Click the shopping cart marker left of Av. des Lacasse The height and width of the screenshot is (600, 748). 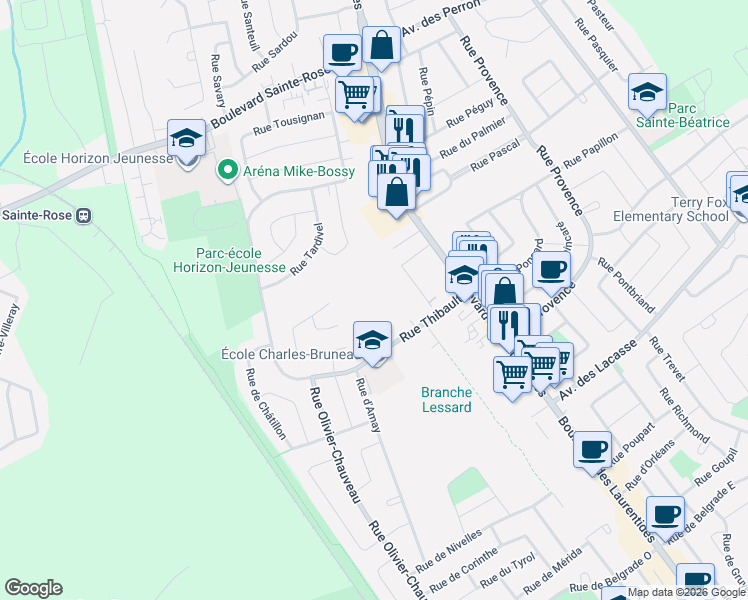pos(512,376)
